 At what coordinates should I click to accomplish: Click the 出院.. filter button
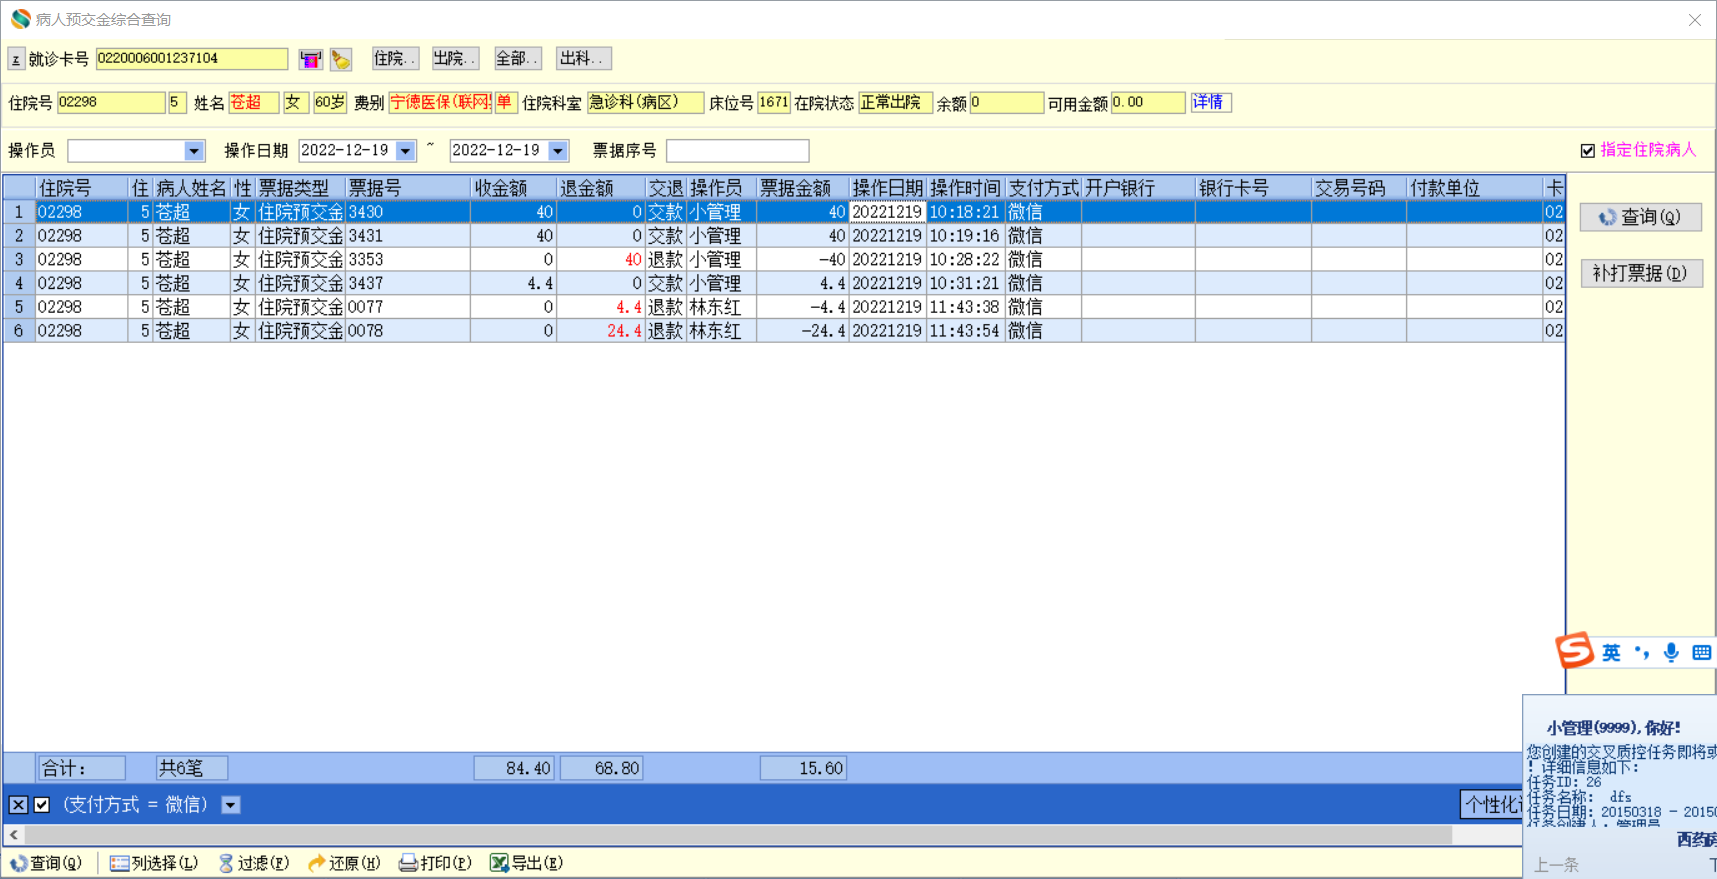[455, 59]
